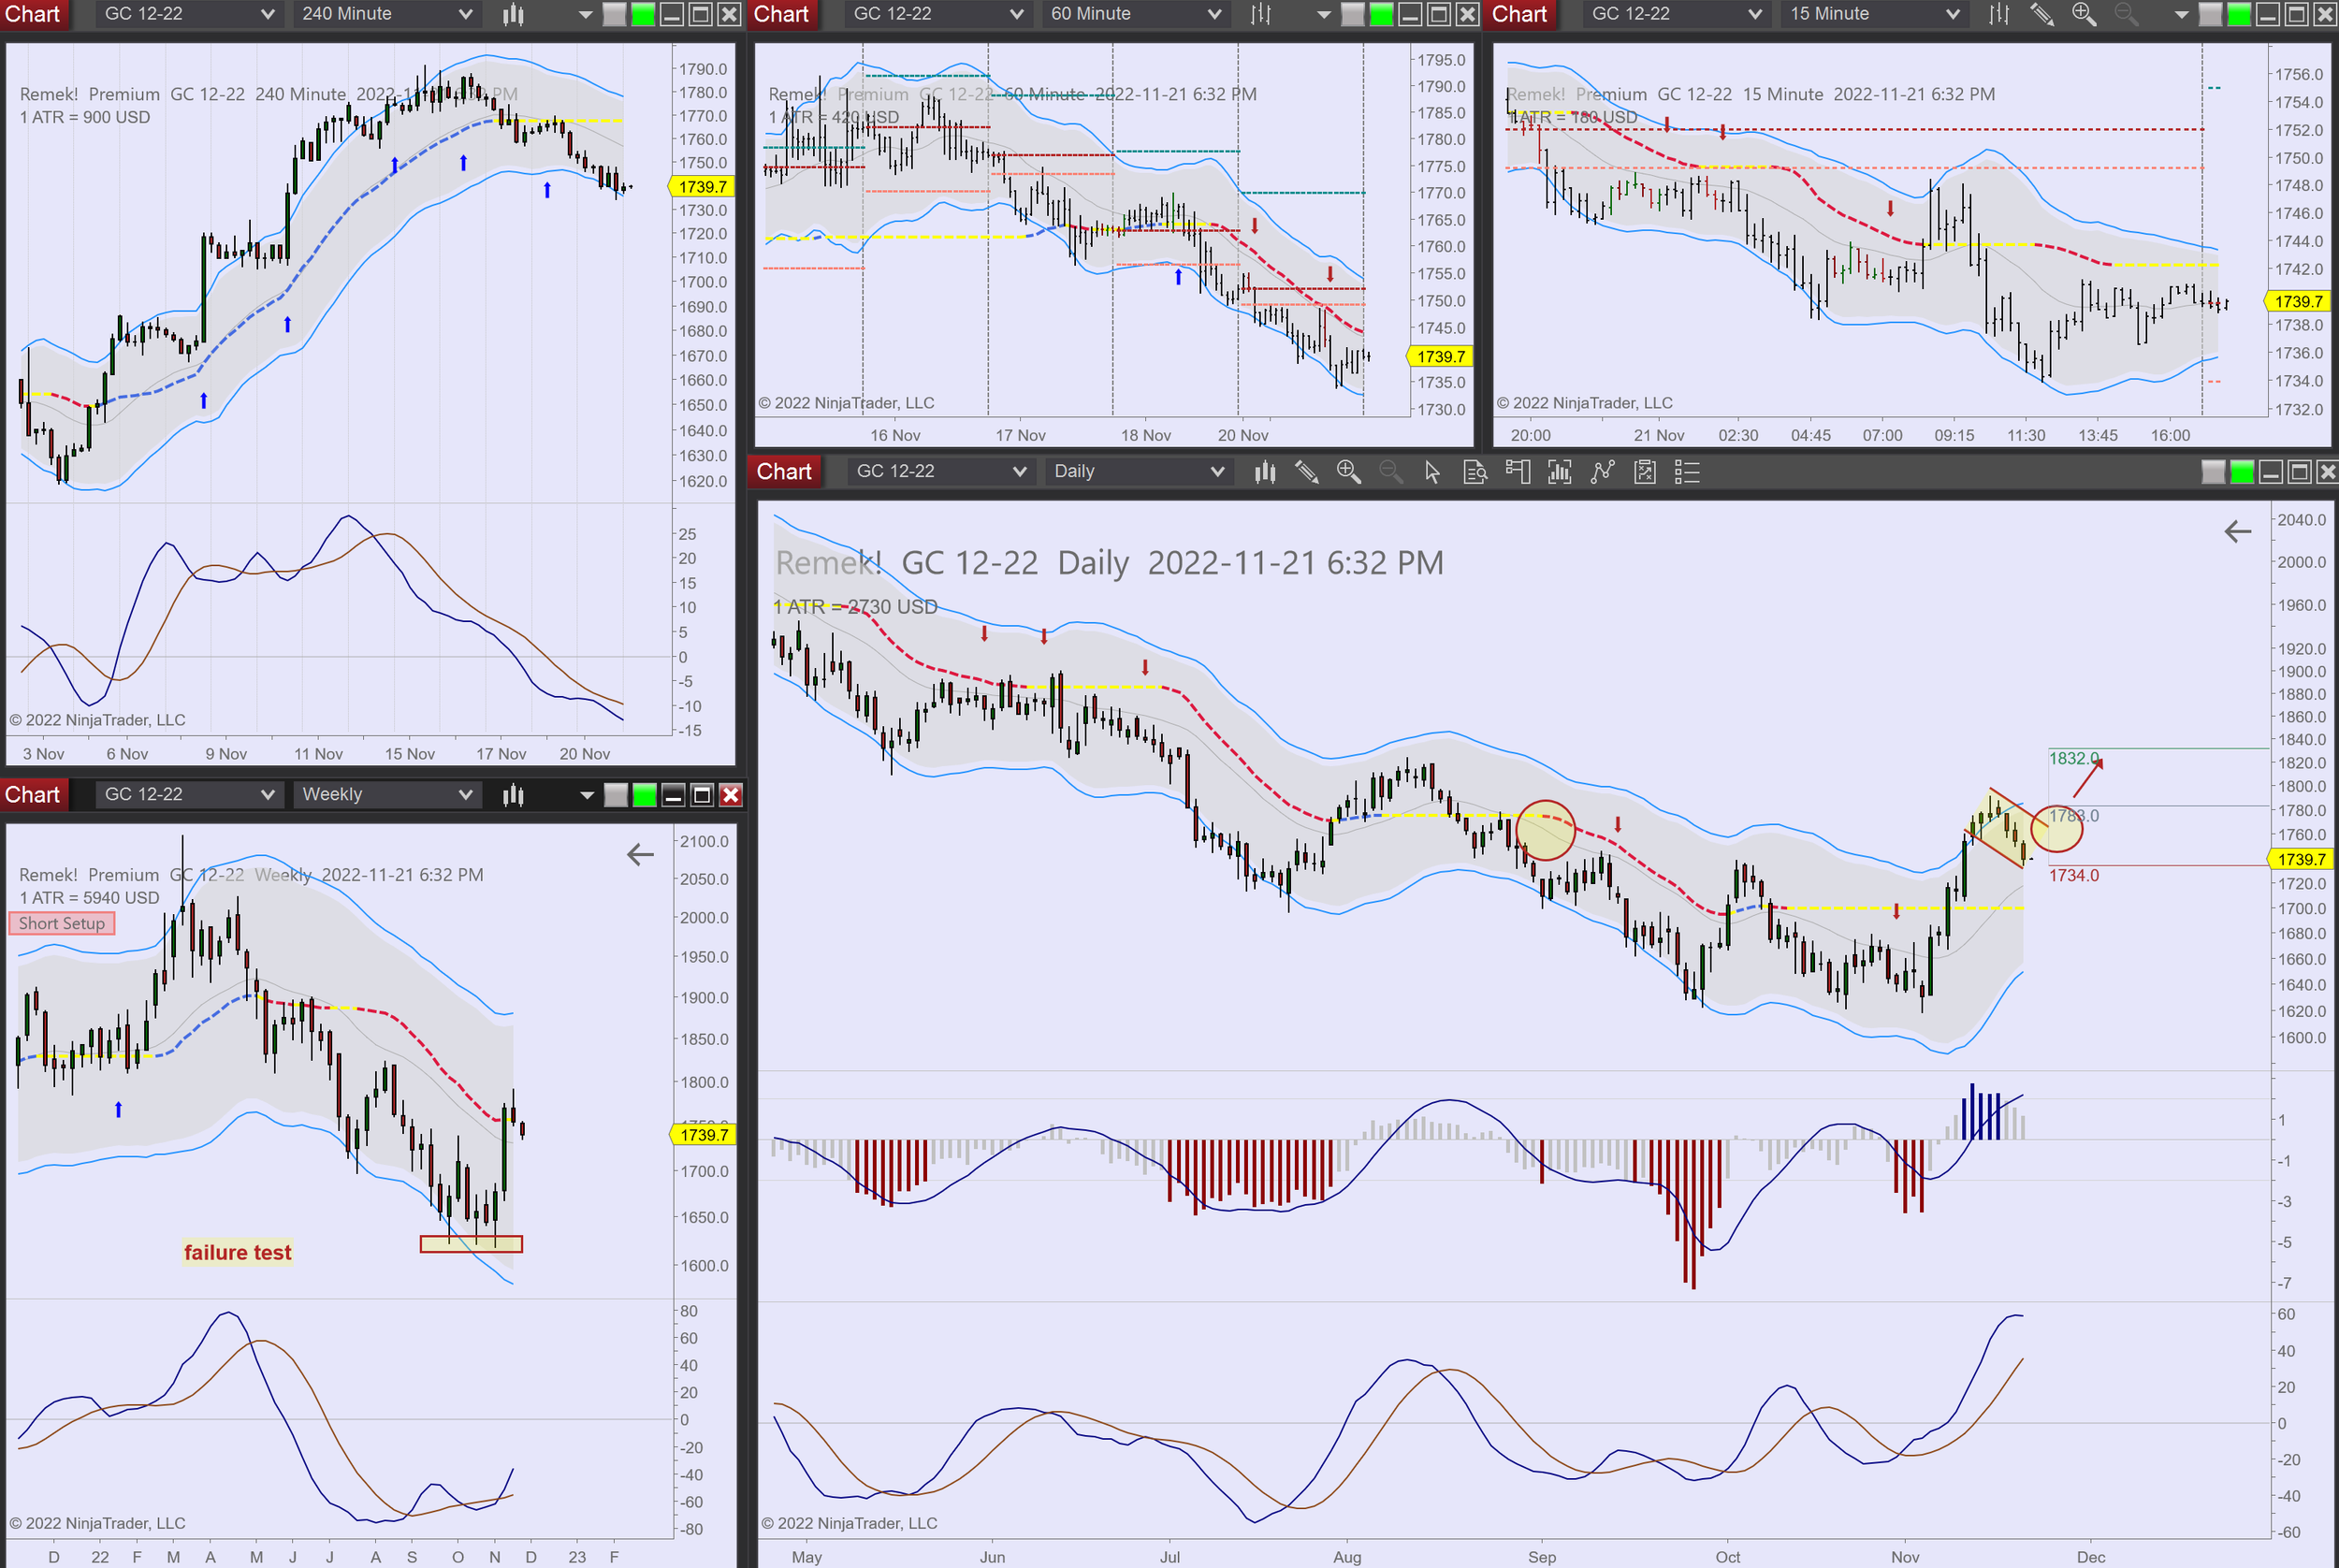Image resolution: width=2339 pixels, height=1568 pixels.
Task: Open bar type selector in Daily chart toolbar
Action: pos(1265,472)
